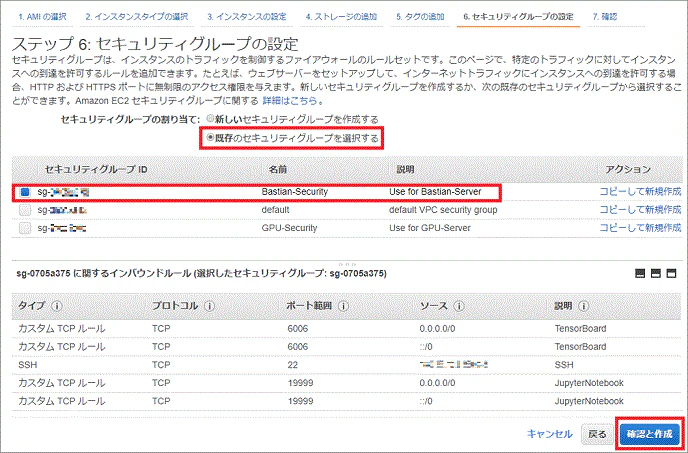Click the port 22 cell
Image resolution: width=688 pixels, height=453 pixels.
(293, 365)
